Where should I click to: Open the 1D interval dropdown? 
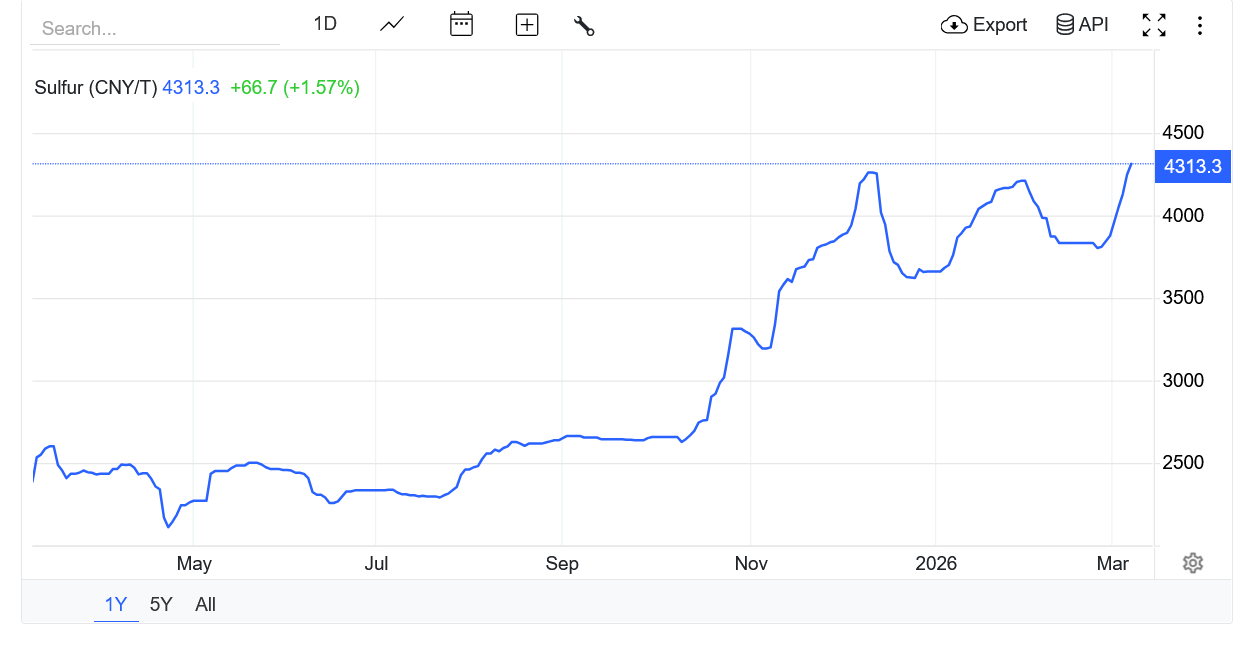pos(325,24)
